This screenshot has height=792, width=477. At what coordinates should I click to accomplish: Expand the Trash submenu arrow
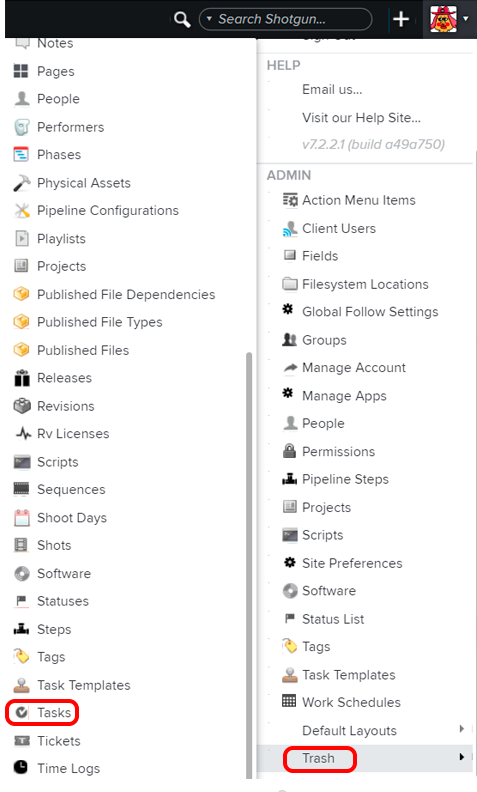click(x=461, y=757)
